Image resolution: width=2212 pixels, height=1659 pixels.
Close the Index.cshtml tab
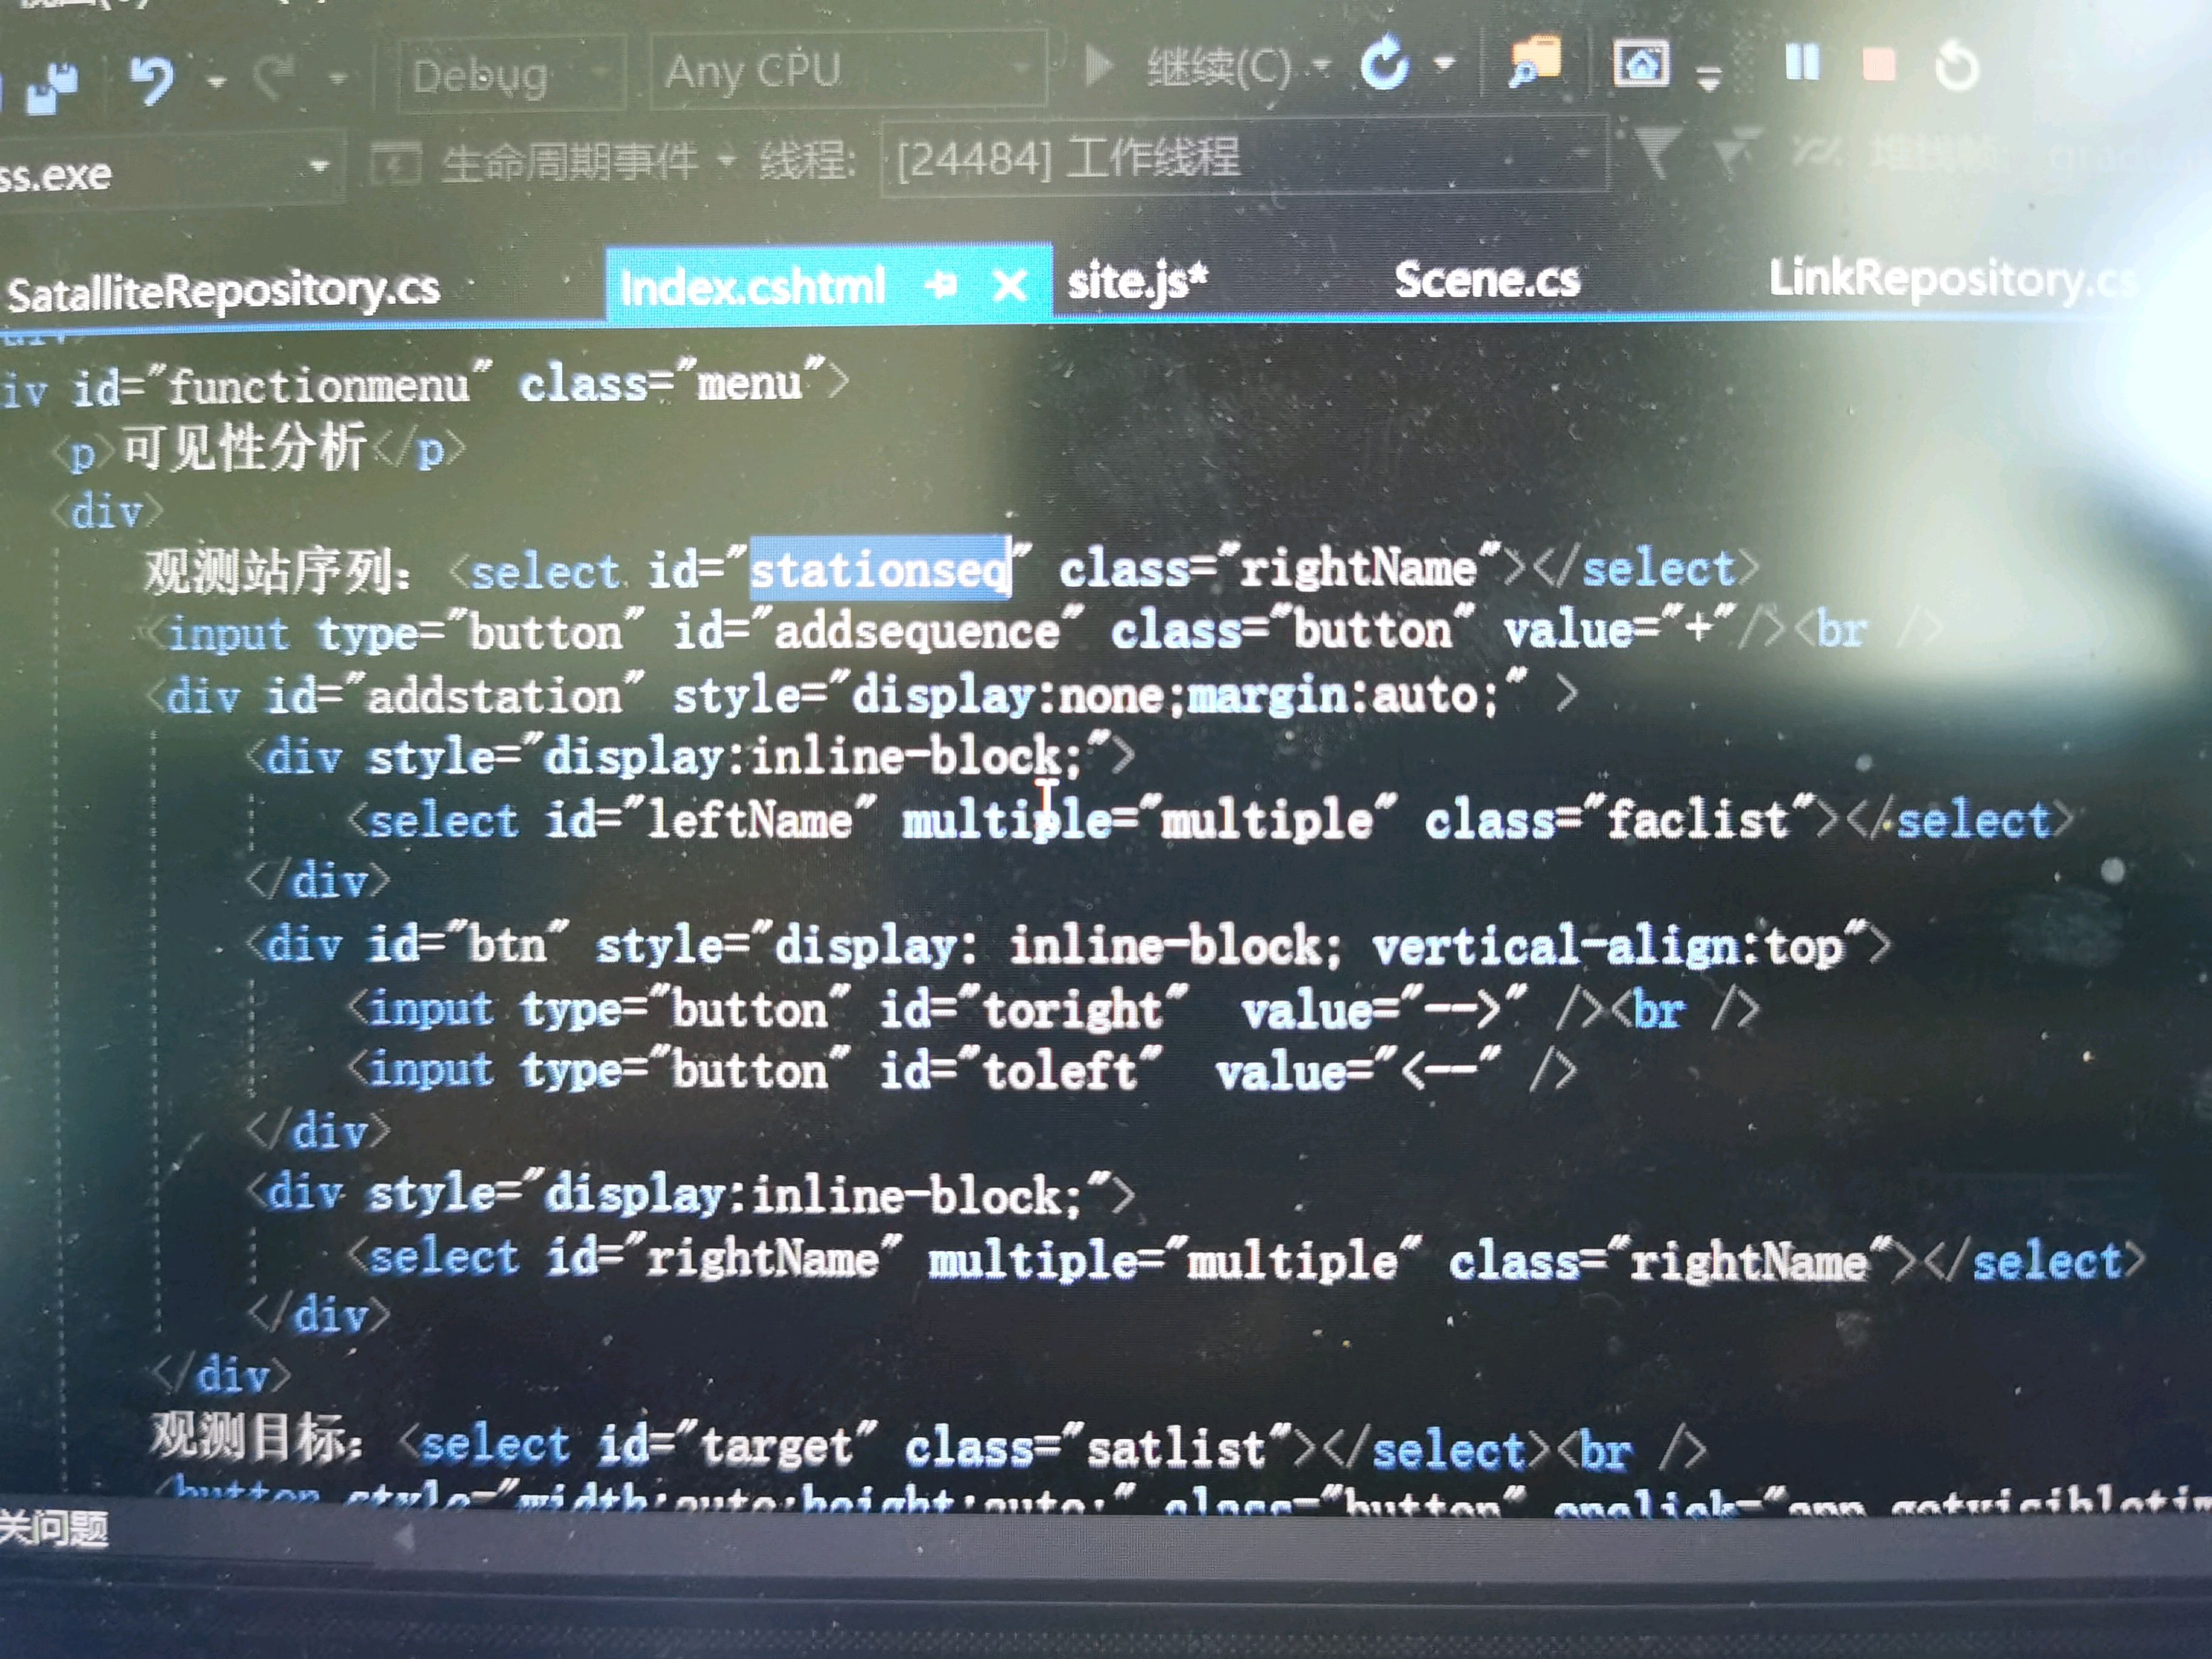coord(1010,285)
